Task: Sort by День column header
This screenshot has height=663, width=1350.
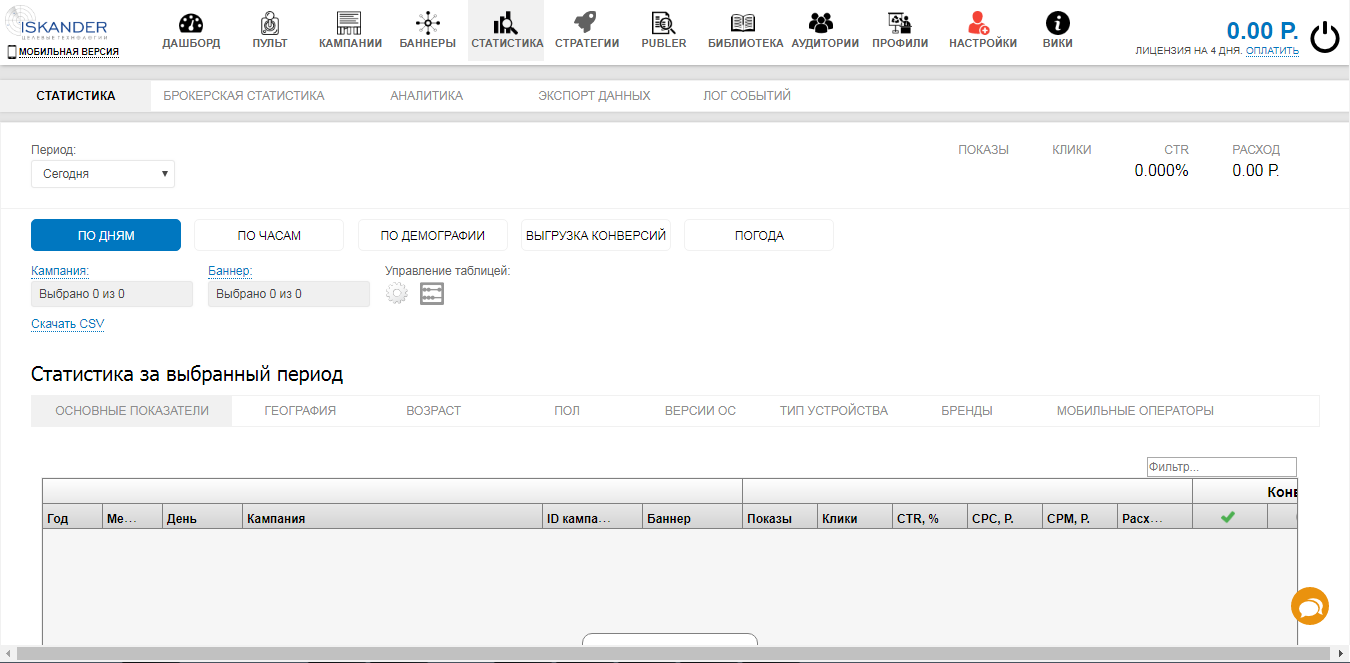Action: click(x=202, y=517)
